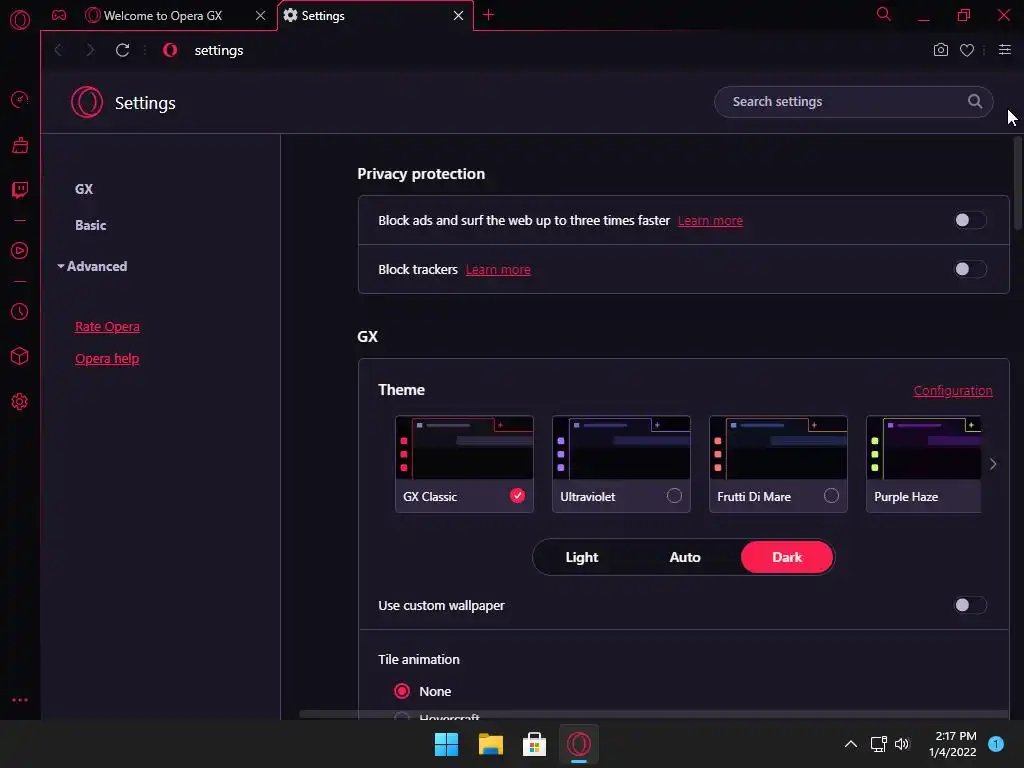The width and height of the screenshot is (1024, 768).
Task: Go forward with the forward arrow
Action: [x=90, y=50]
